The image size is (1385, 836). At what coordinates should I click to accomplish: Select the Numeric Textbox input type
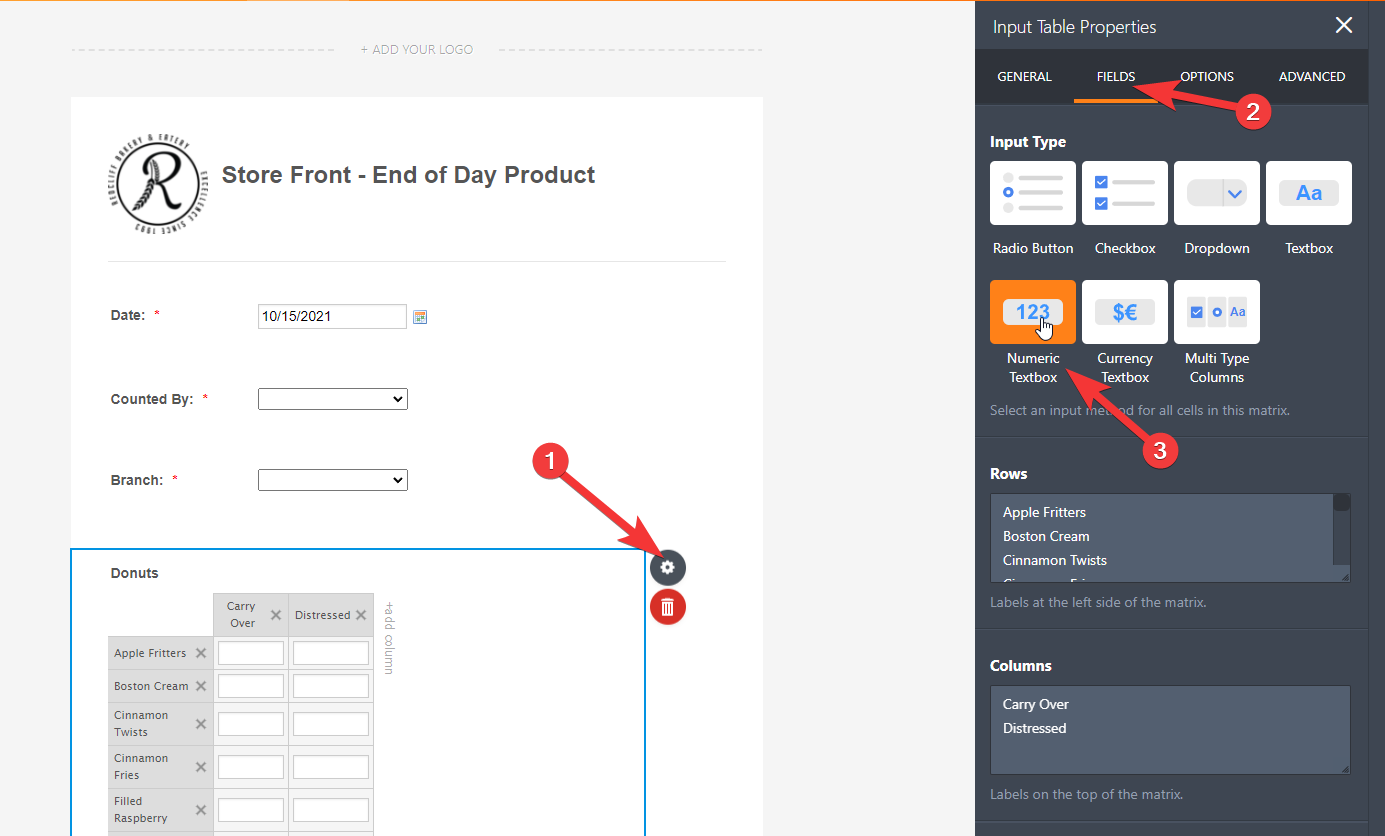1033,313
